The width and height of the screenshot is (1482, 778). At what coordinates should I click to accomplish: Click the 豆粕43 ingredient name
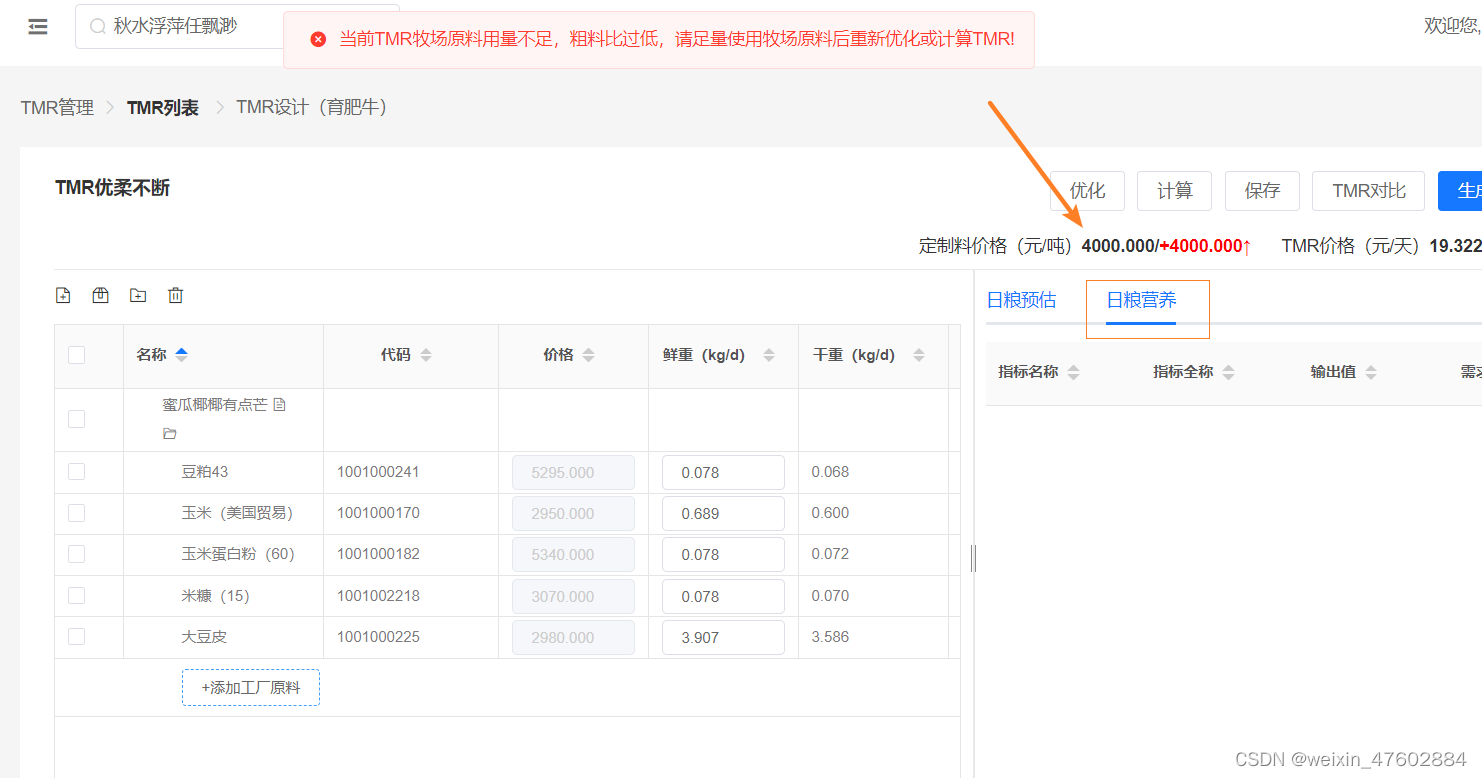205,471
